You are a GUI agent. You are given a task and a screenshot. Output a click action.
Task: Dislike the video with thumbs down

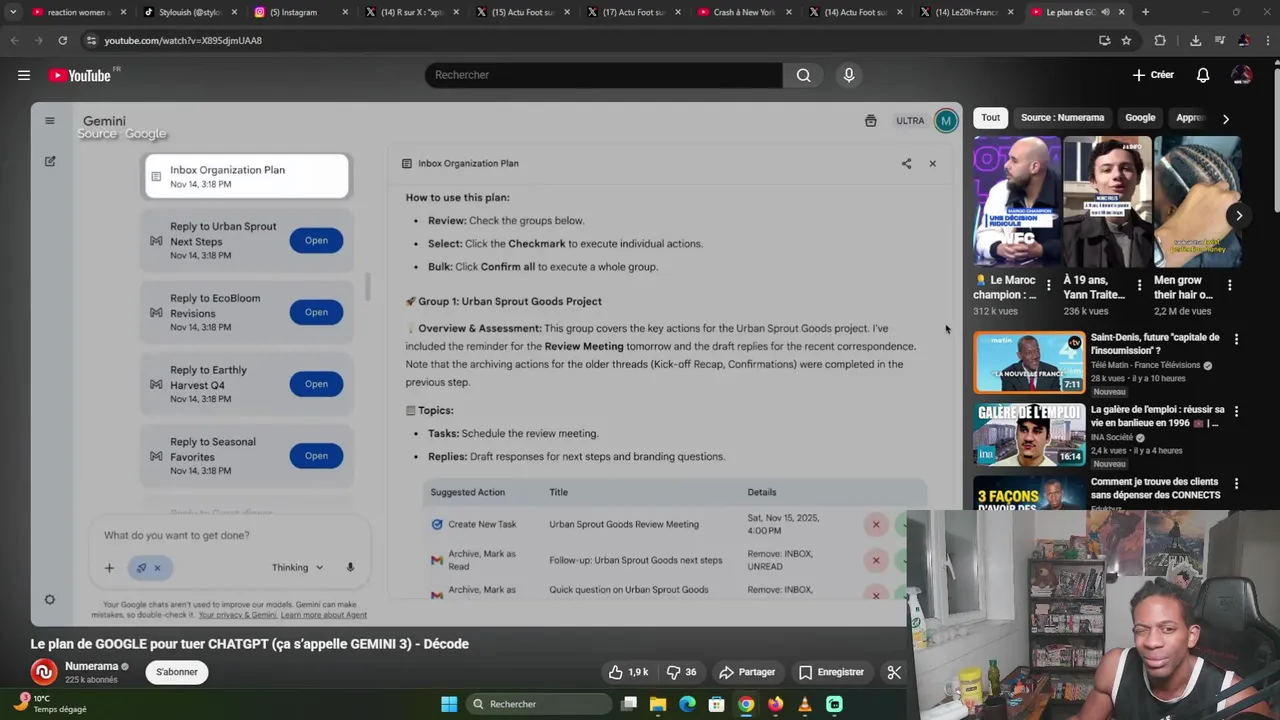[x=682, y=672]
